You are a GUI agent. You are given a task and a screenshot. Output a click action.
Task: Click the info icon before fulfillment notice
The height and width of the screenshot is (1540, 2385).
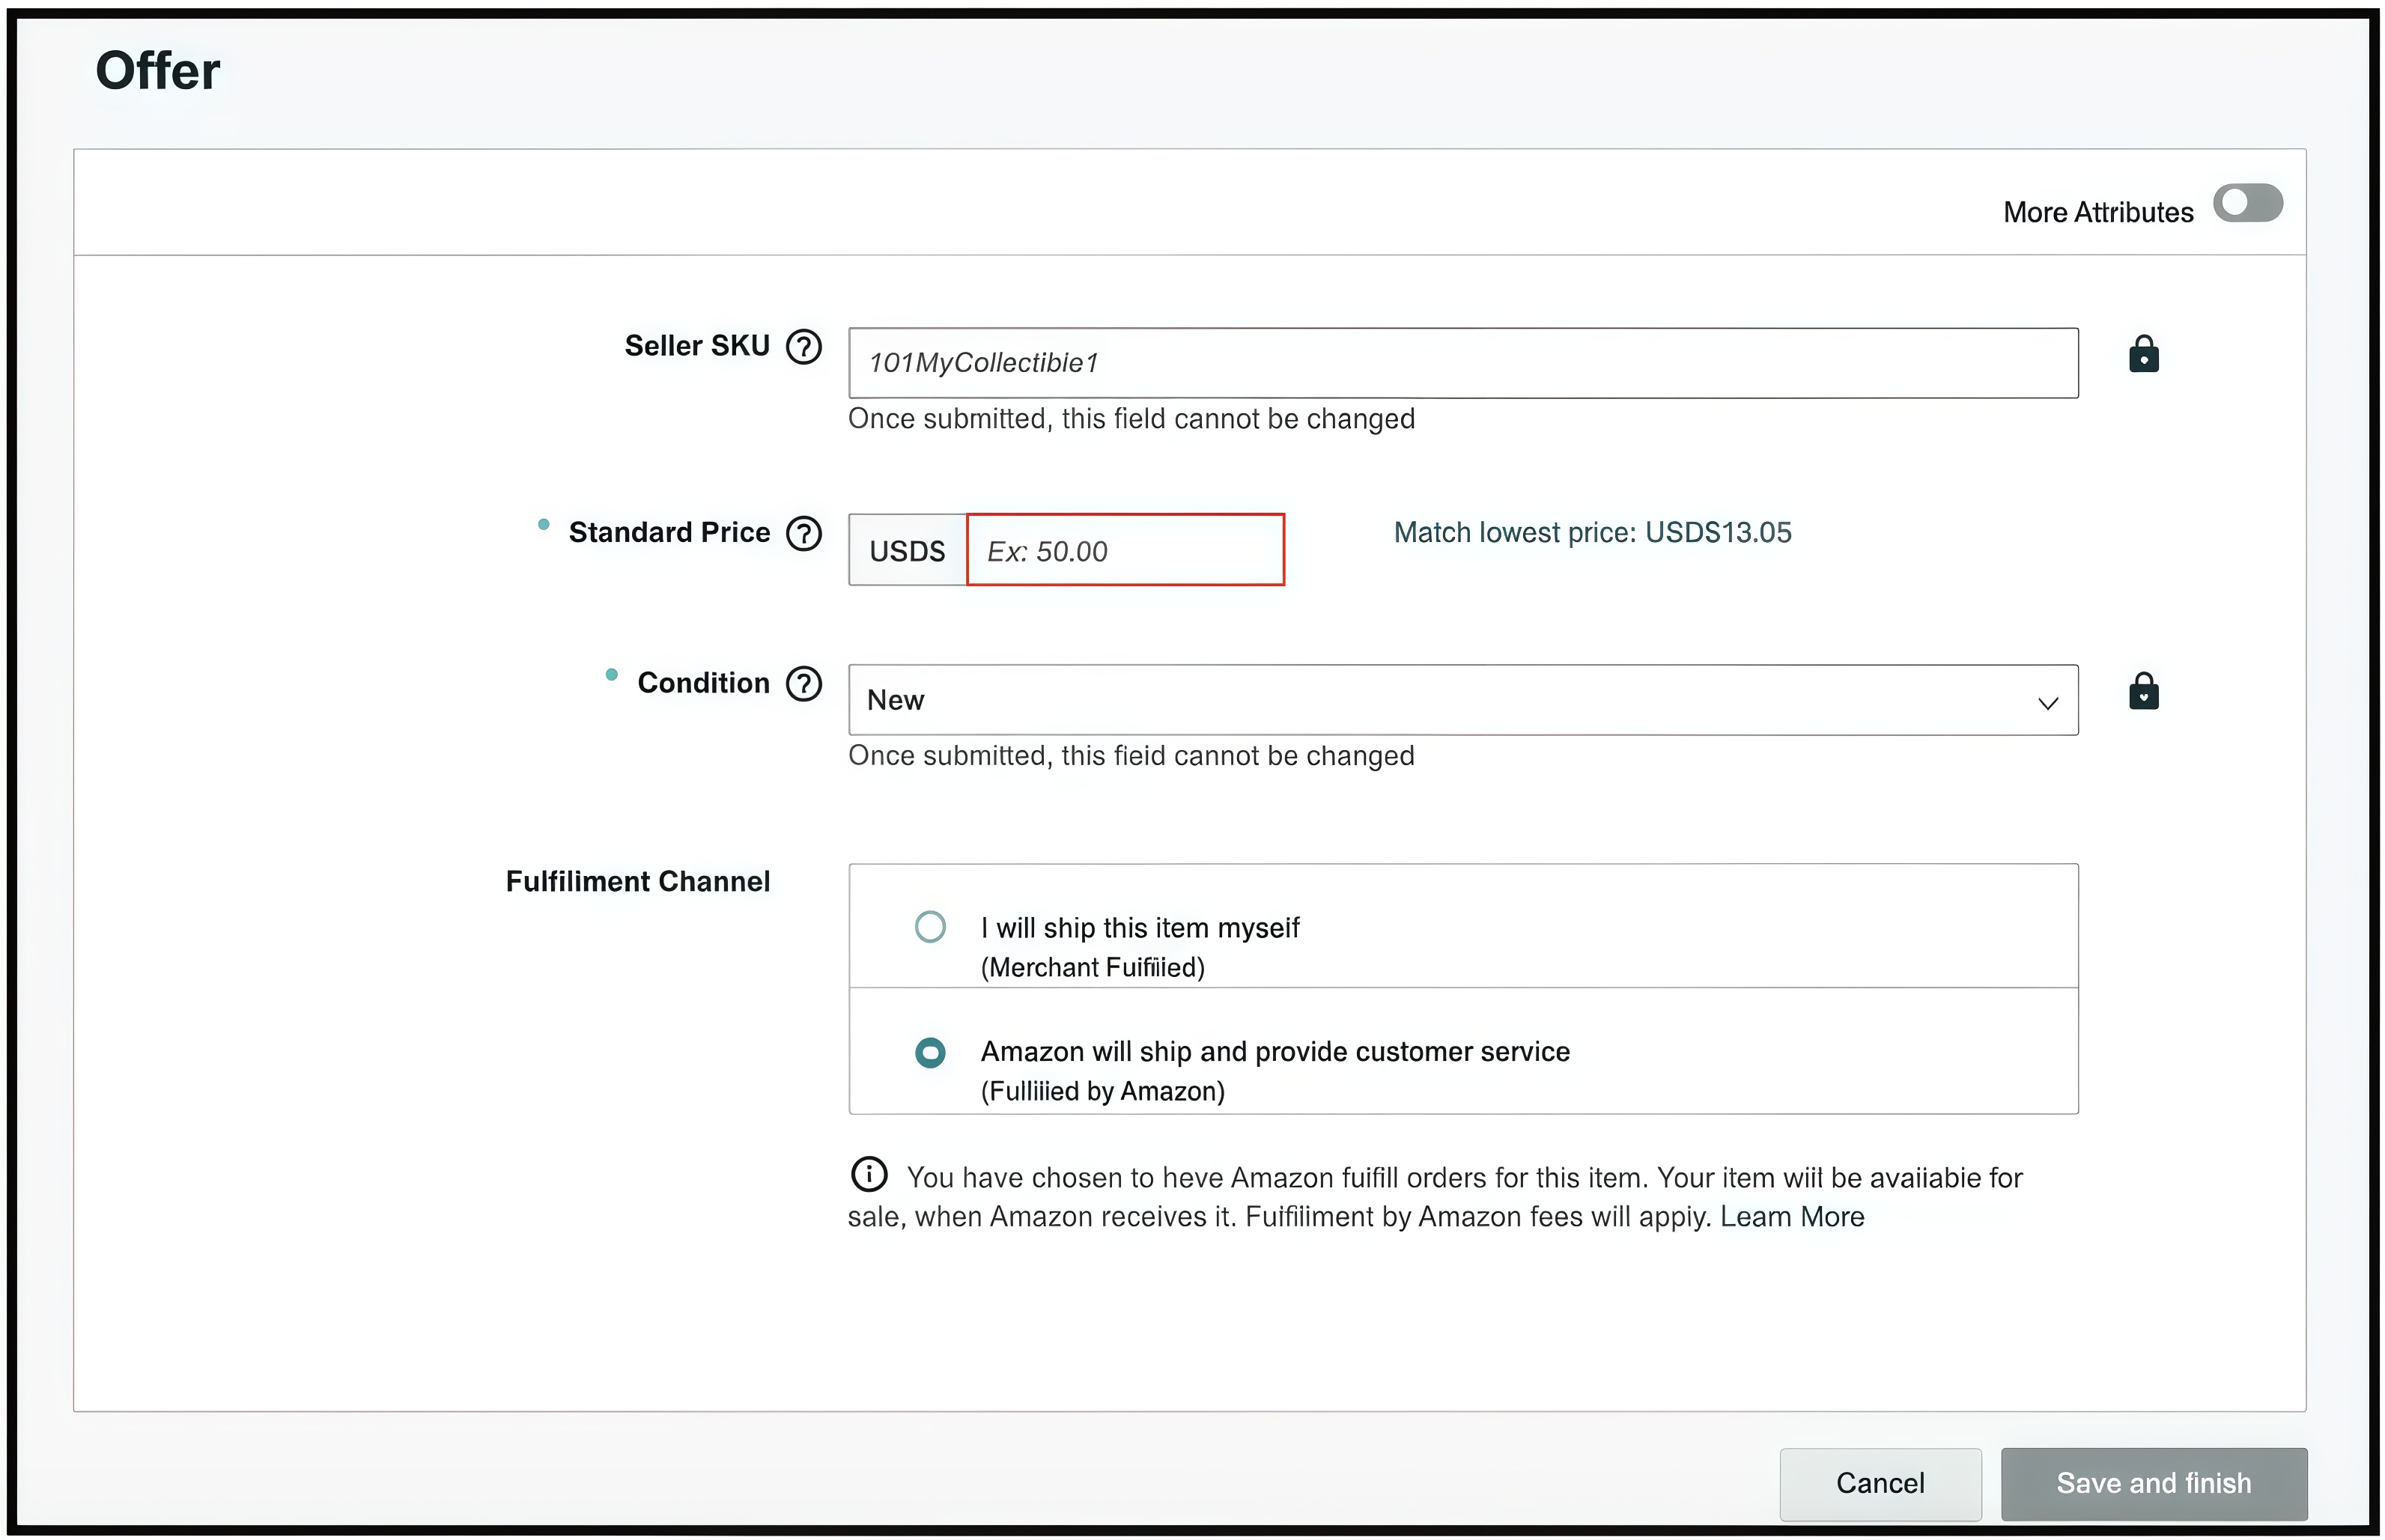pos(868,1174)
